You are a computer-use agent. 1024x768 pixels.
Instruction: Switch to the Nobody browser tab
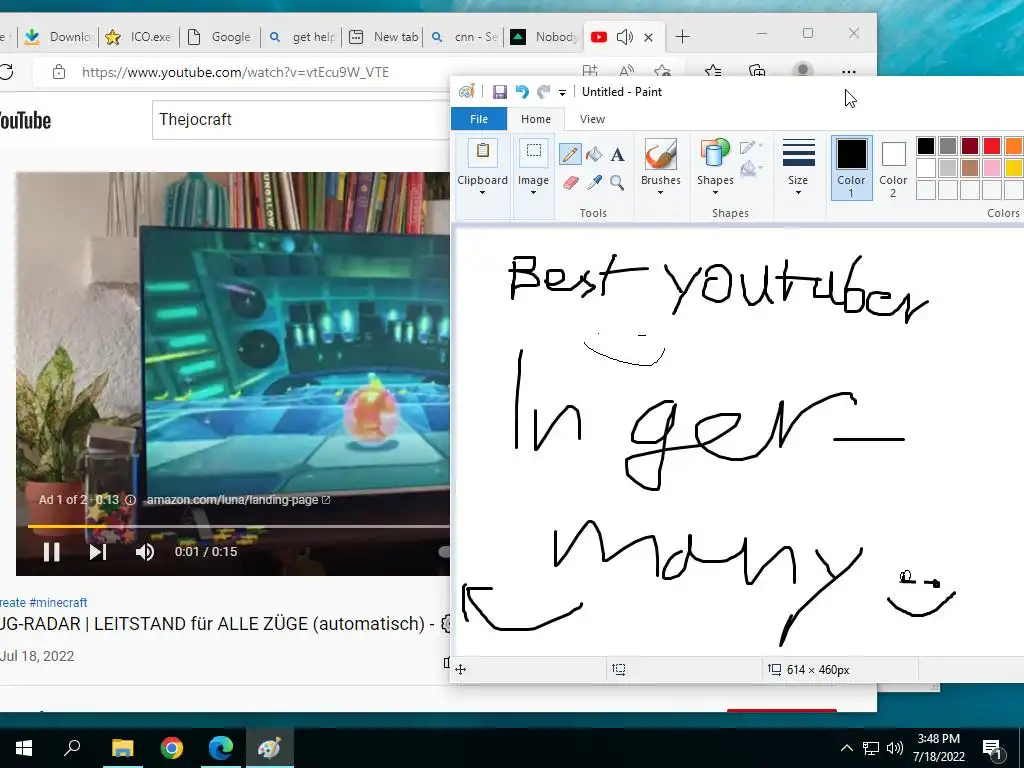(545, 37)
